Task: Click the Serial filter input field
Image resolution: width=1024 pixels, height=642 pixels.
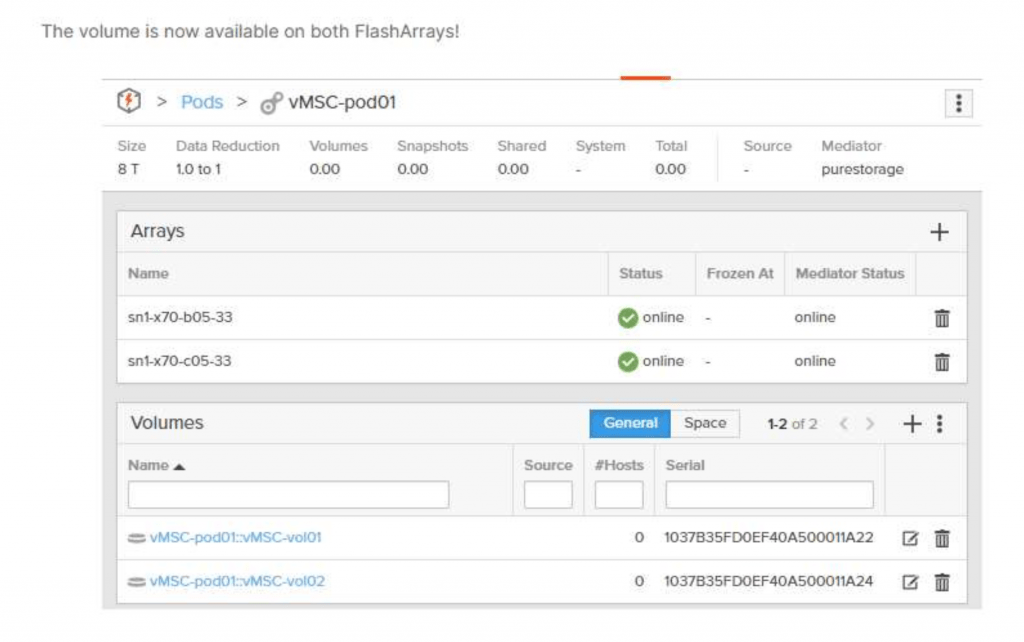Action: coord(769,494)
